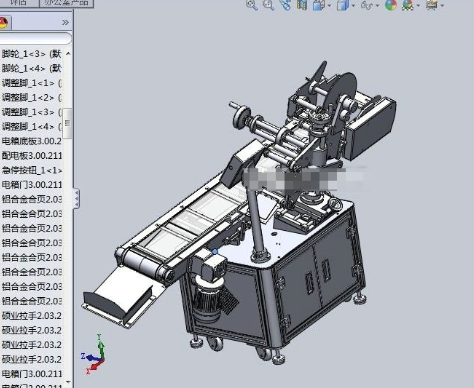Open the View Settings dropdown arrow
The width and height of the screenshot is (474, 388).
[x=442, y=6]
